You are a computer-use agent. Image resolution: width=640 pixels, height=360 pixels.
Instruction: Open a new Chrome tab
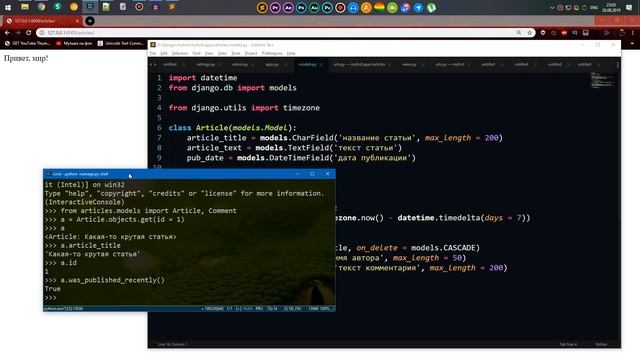90,20
